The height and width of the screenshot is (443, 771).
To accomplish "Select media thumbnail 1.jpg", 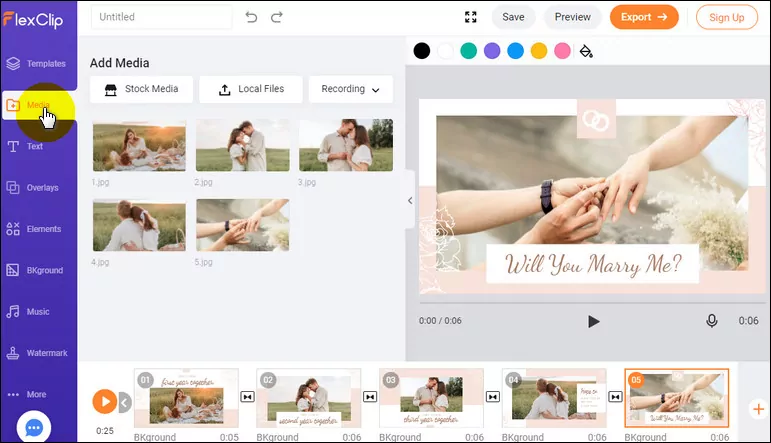I will (x=139, y=145).
